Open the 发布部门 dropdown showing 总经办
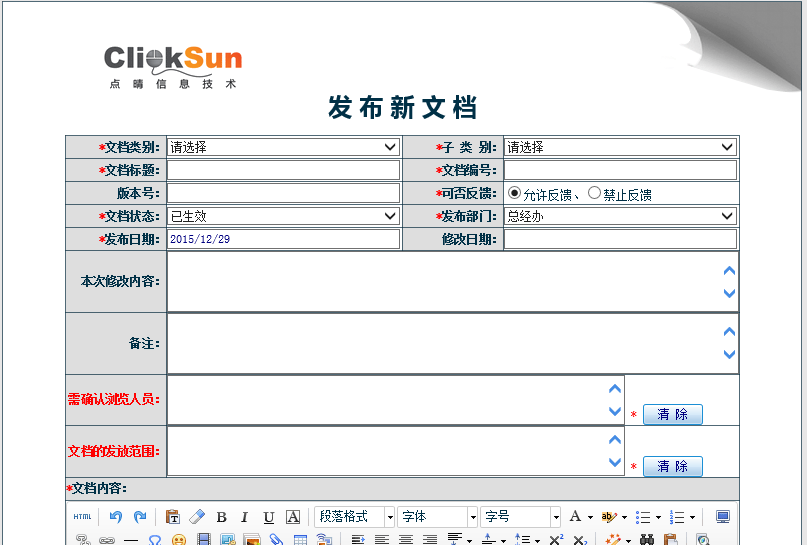 (x=620, y=216)
